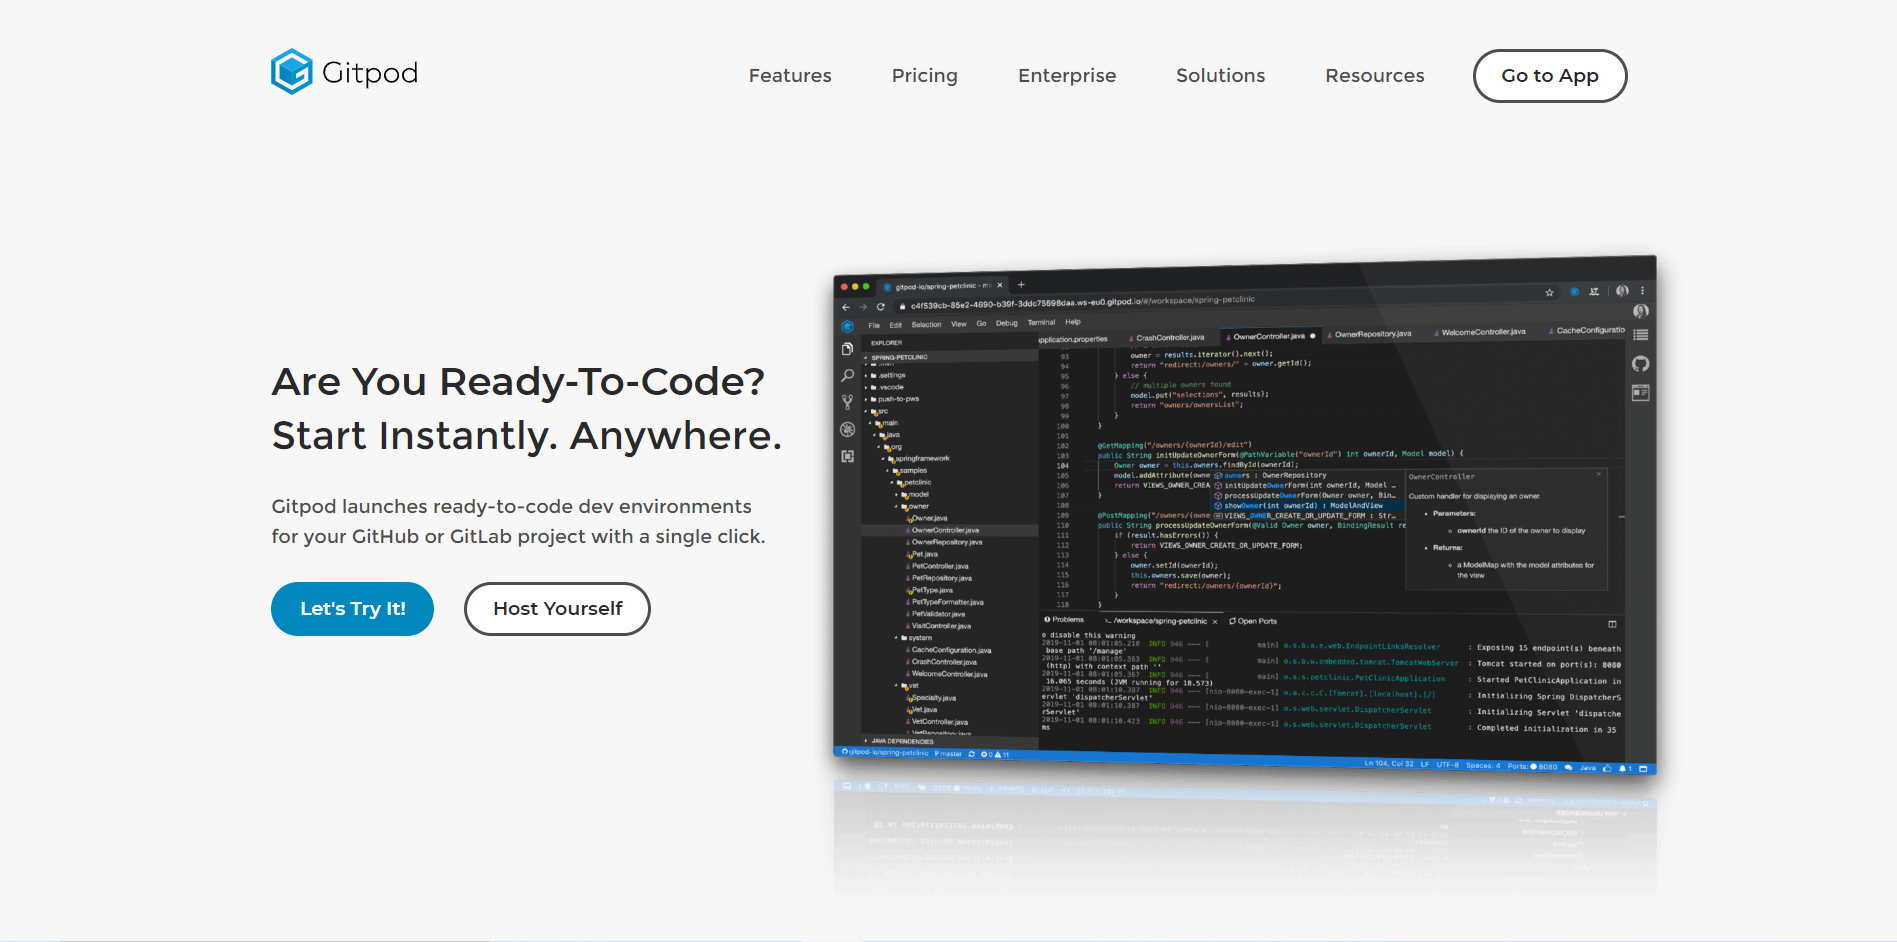The height and width of the screenshot is (942, 1897).
Task: Select the Search magnifier icon in IDE sidebar
Action: click(x=847, y=376)
